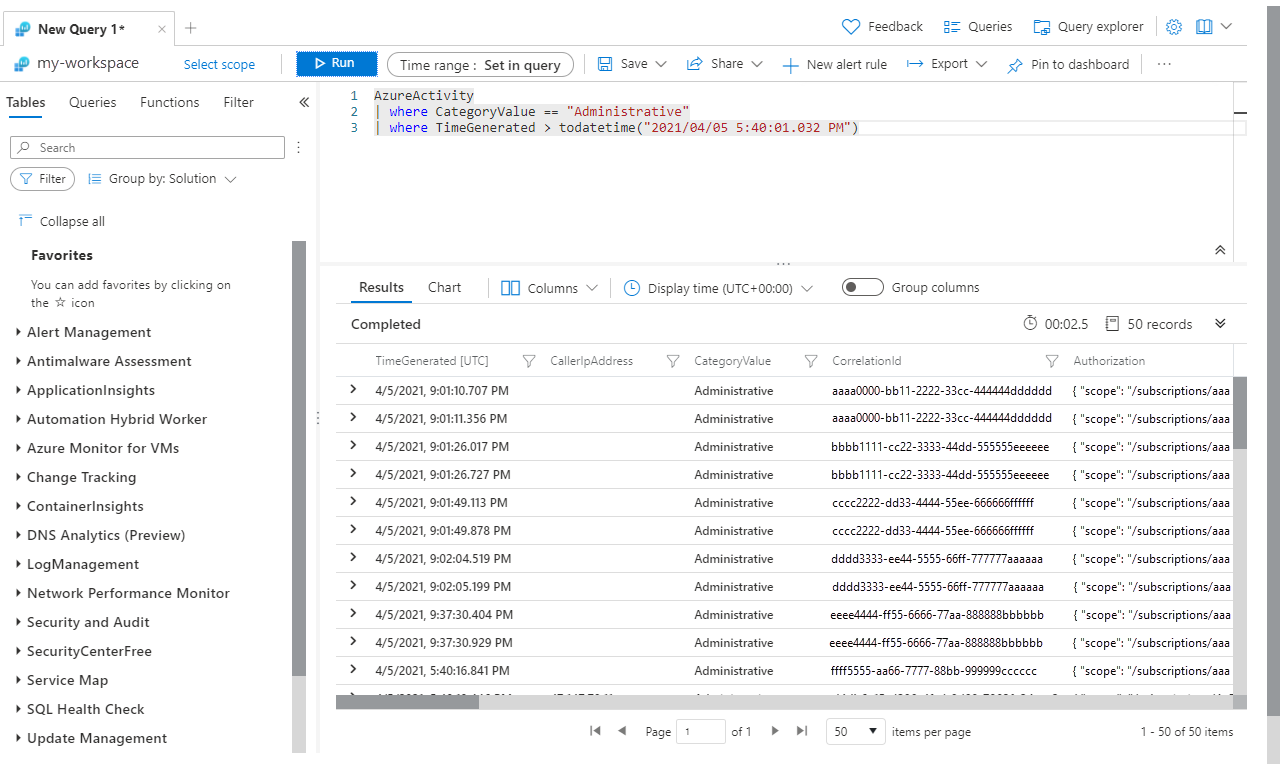Run the query with the Run button
Viewport: 1280px width, 764px height.
click(x=336, y=64)
